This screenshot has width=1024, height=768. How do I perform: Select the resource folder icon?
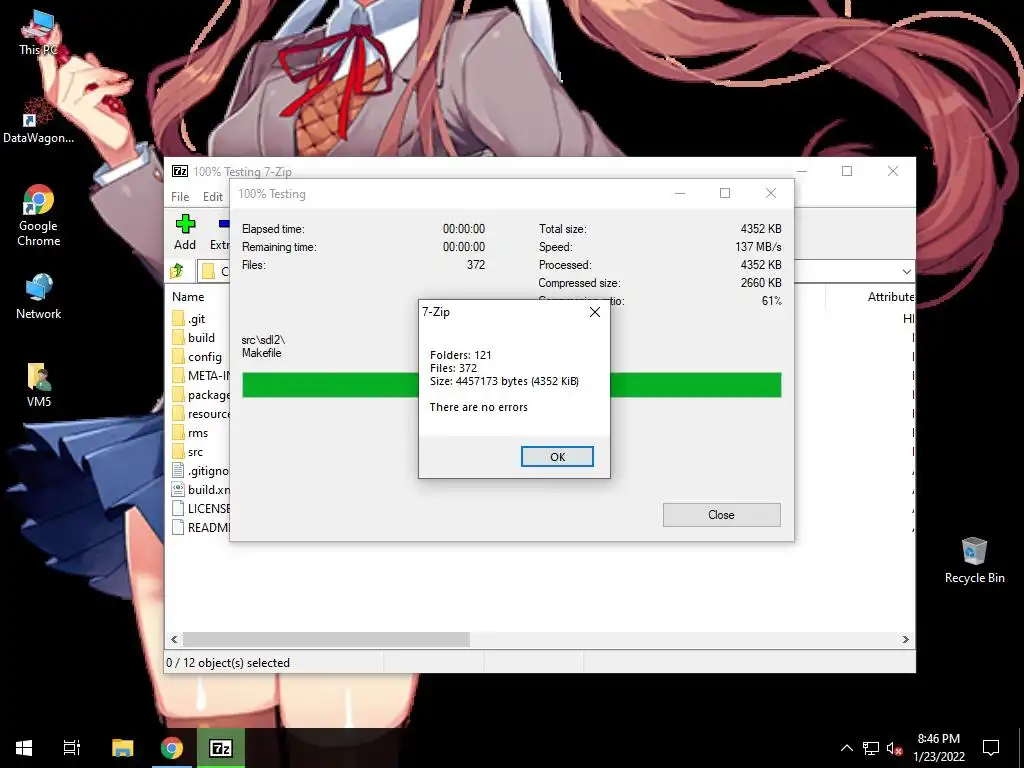tap(178, 413)
